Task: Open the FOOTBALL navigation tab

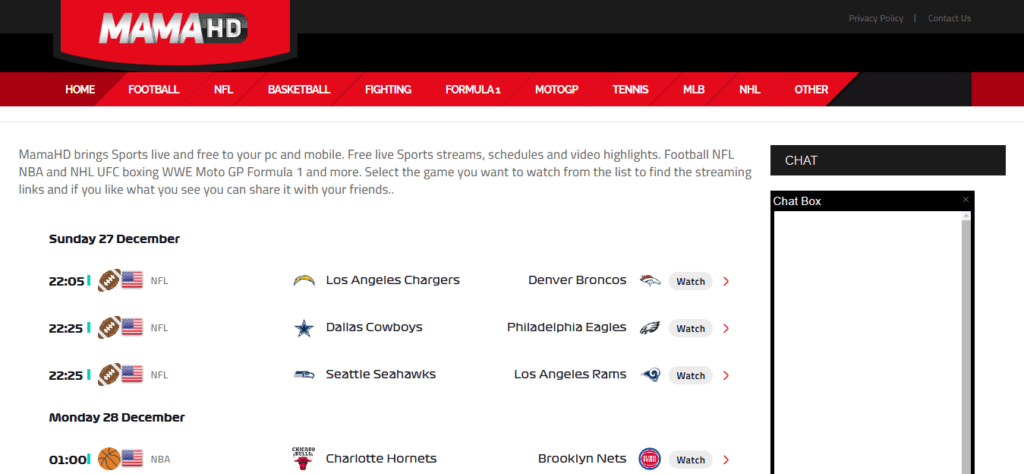Action: 153,89
